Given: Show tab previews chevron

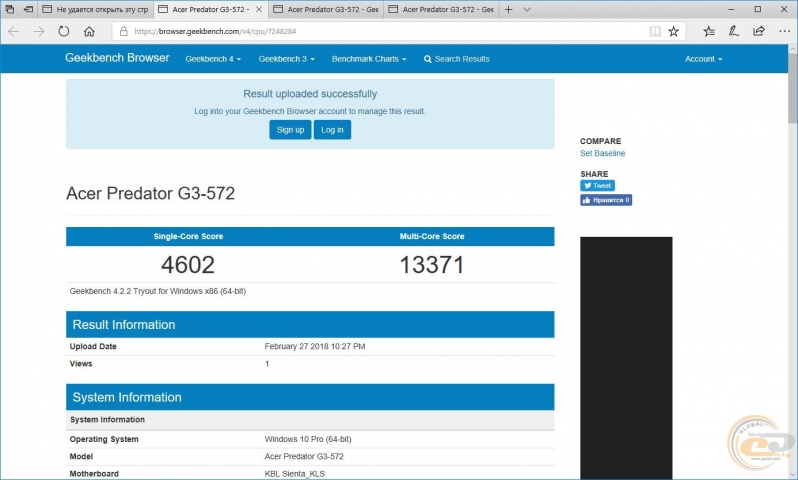Looking at the screenshot, I should 527,9.
